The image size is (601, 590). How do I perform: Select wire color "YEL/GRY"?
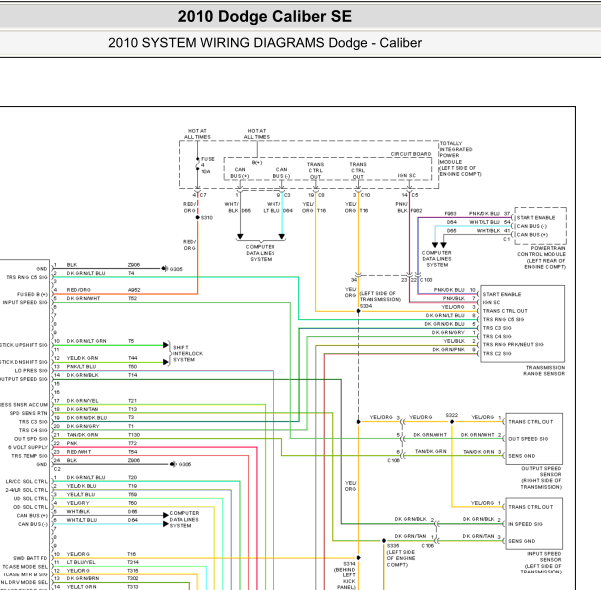[78, 503]
